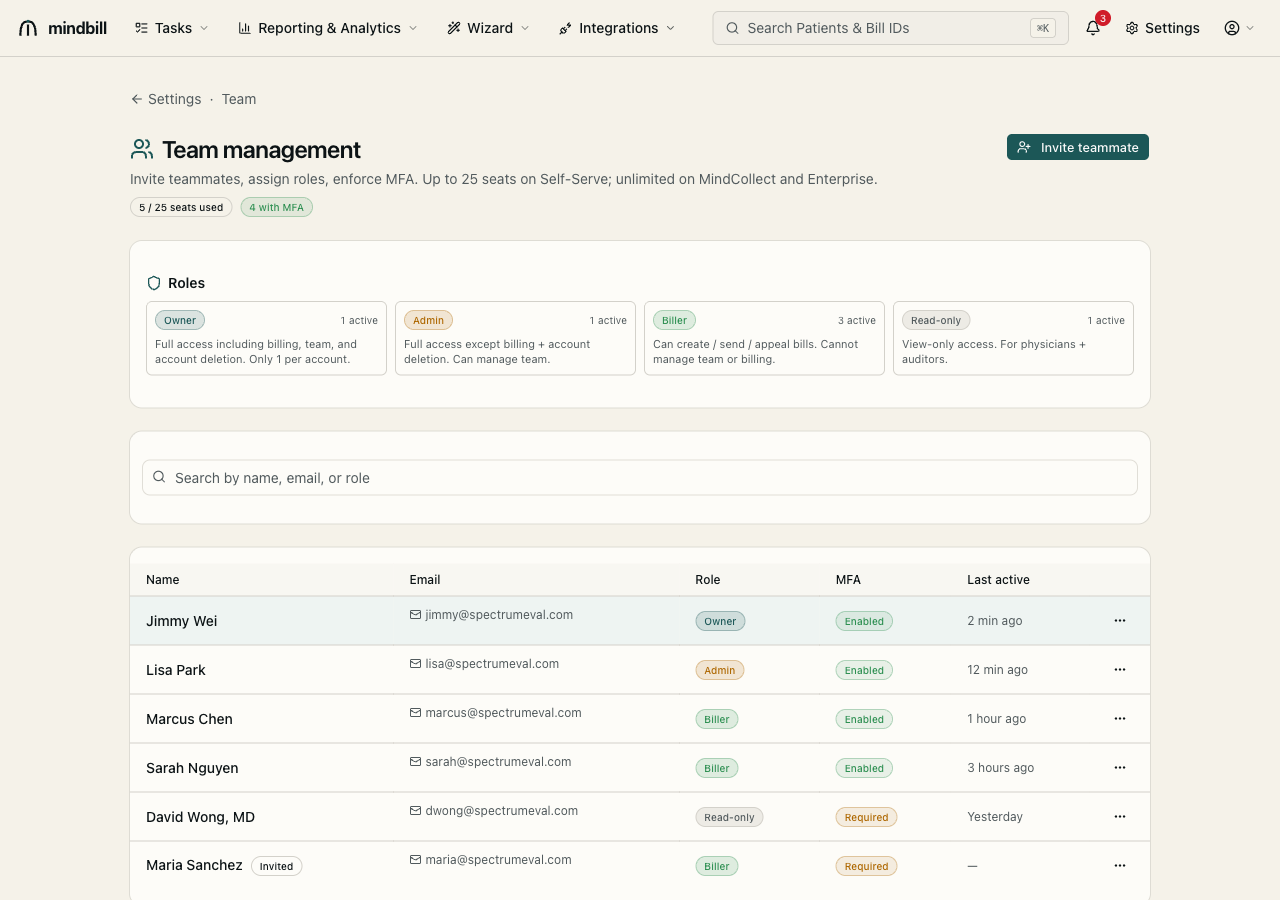1280x900 pixels.
Task: Click the Invite teammate button
Action: pos(1078,147)
